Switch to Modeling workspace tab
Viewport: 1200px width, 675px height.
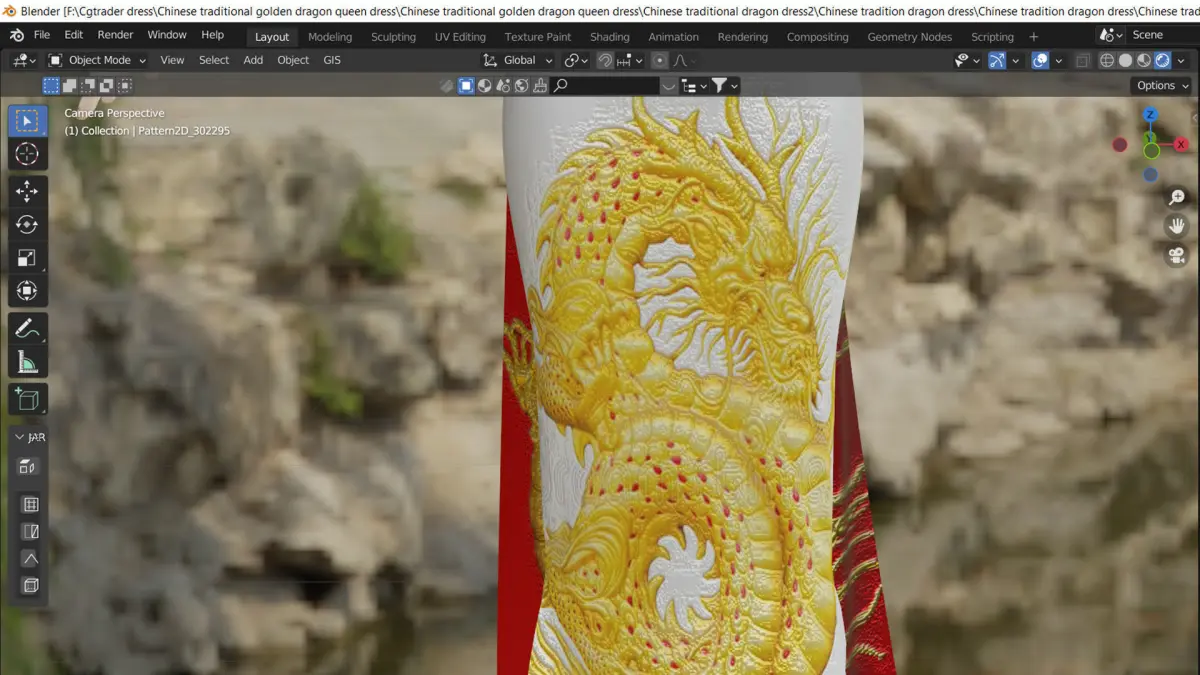coord(330,37)
